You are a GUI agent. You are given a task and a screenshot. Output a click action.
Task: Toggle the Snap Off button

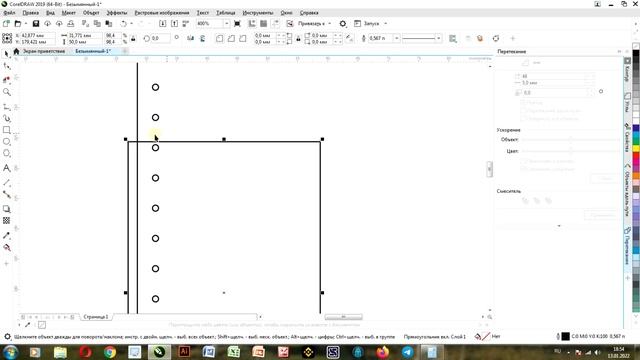pyautogui.click(x=289, y=24)
